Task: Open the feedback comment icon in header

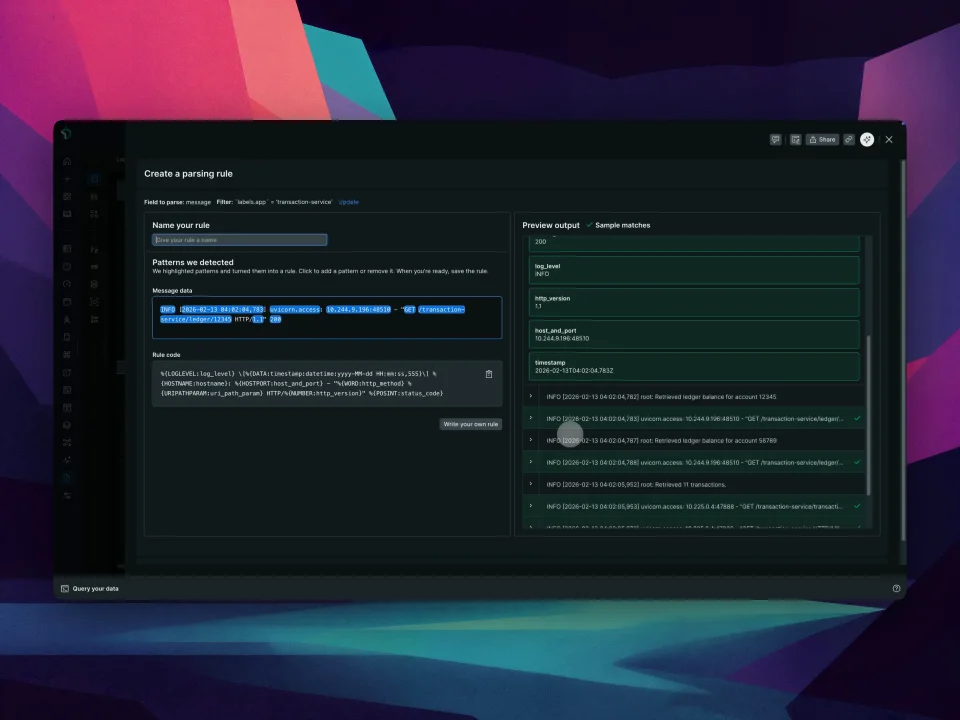Action: [x=775, y=140]
